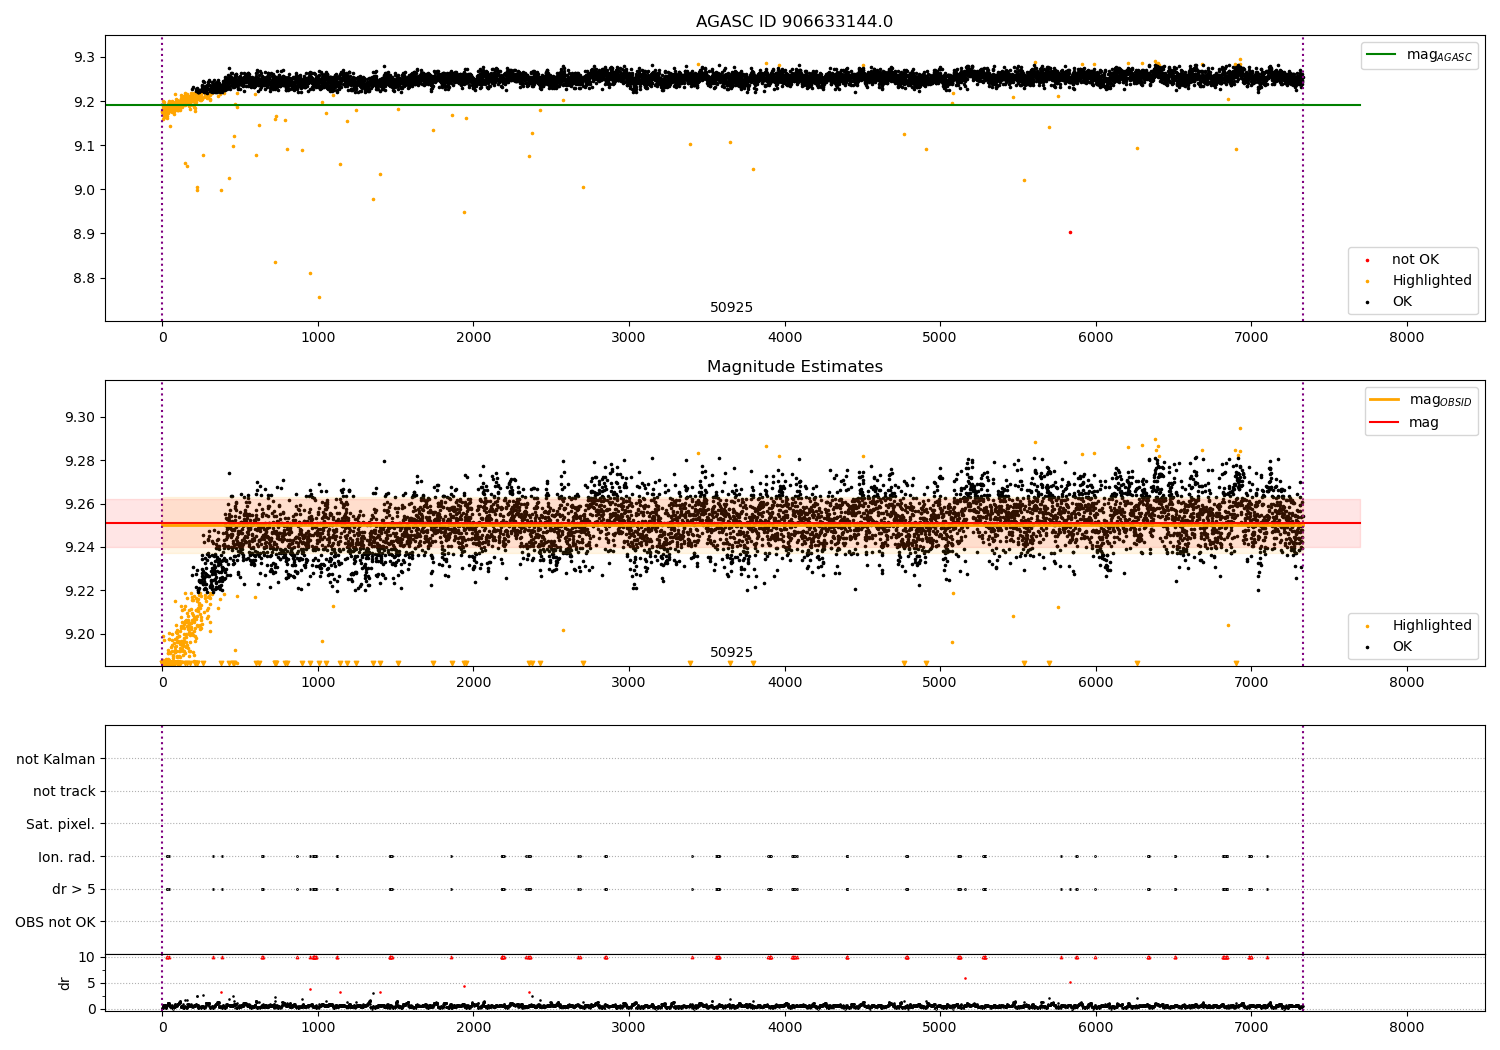The width and height of the screenshot is (1500, 1050).
Task: Click the 4000 x-tick under Magnitude Estimates plot
Action: tap(784, 683)
